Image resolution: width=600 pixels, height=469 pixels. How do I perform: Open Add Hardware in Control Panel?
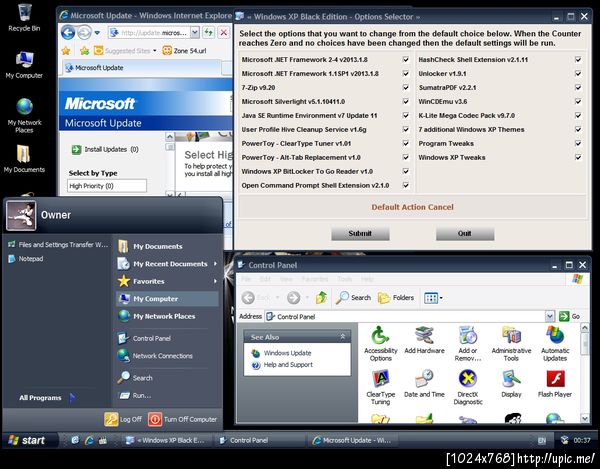point(424,340)
